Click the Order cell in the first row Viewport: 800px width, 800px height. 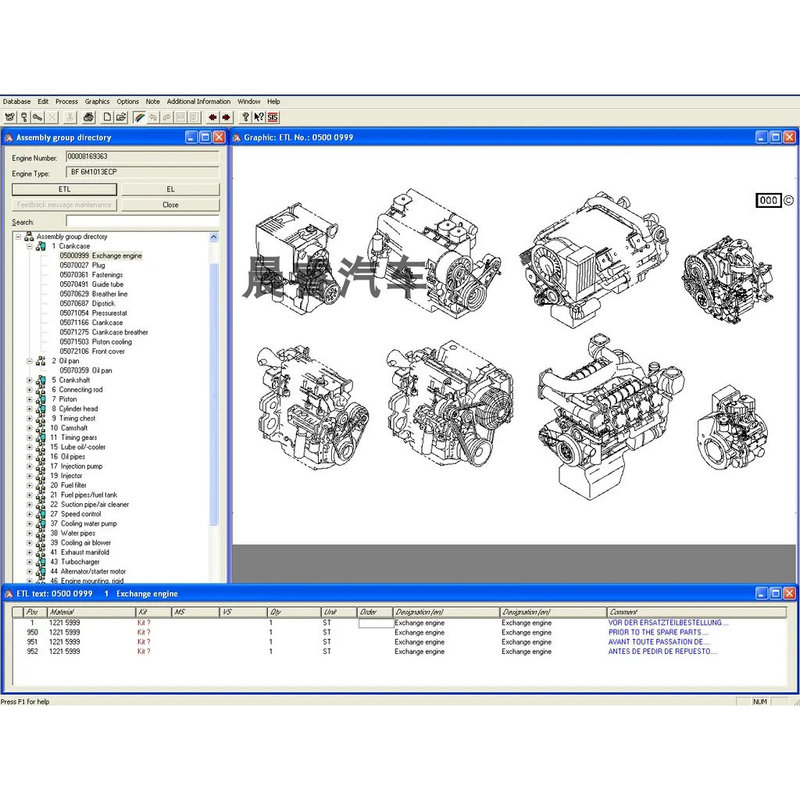click(x=376, y=623)
